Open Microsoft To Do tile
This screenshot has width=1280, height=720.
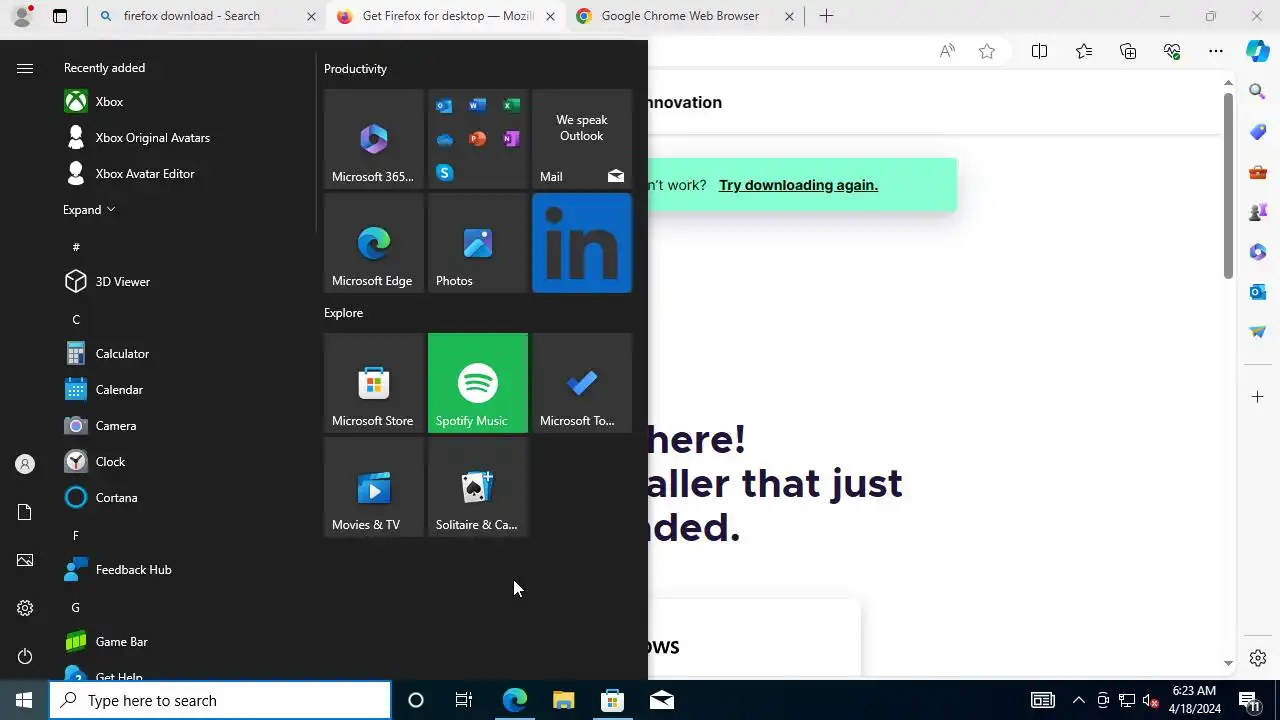pos(582,383)
